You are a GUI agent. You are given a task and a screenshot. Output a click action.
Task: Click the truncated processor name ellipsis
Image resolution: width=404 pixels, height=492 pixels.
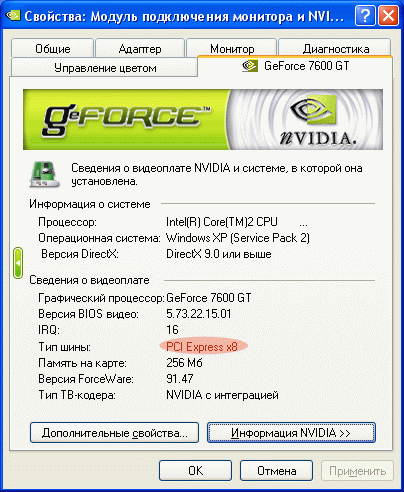303,223
